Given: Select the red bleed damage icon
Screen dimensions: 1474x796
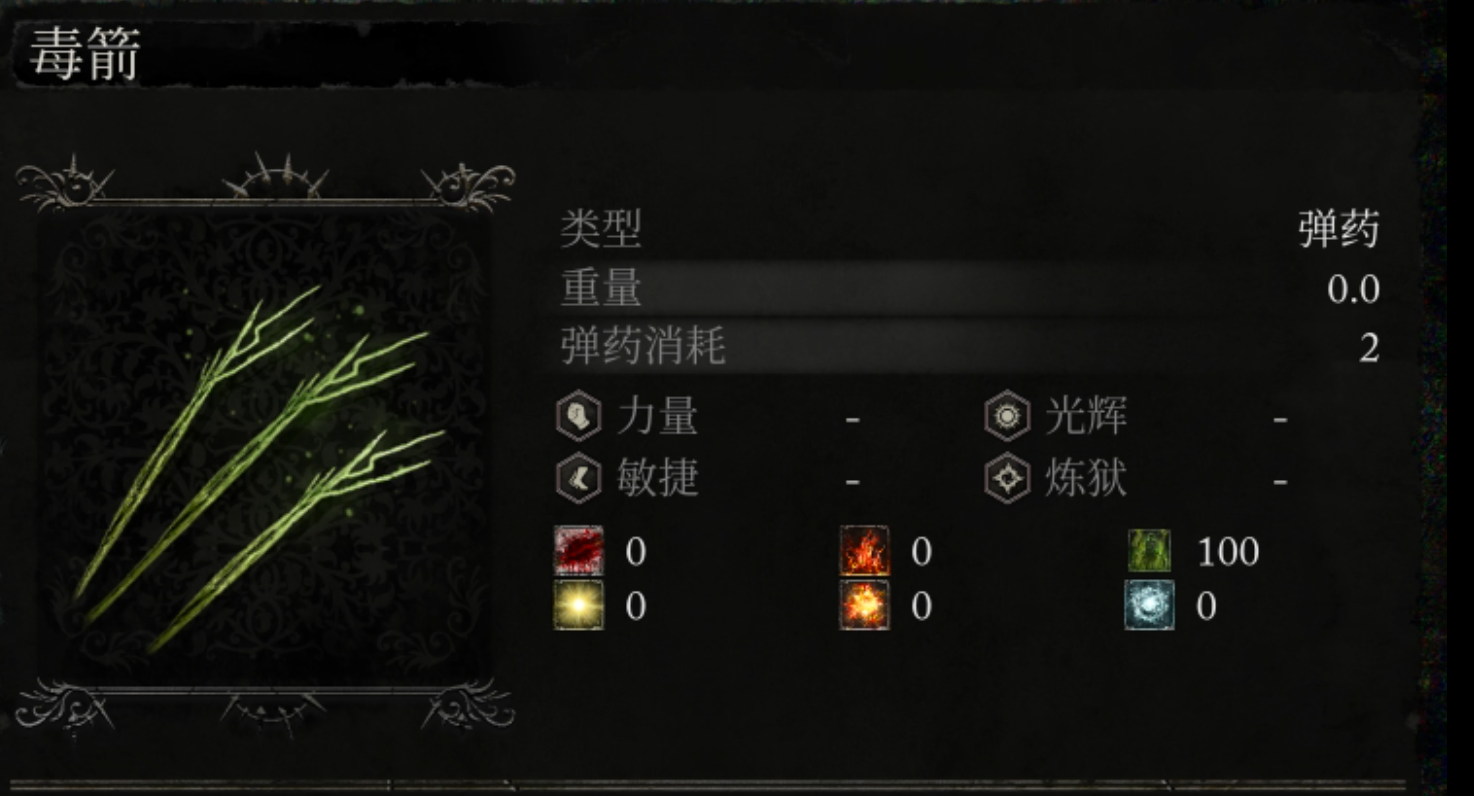Looking at the screenshot, I should (580, 551).
